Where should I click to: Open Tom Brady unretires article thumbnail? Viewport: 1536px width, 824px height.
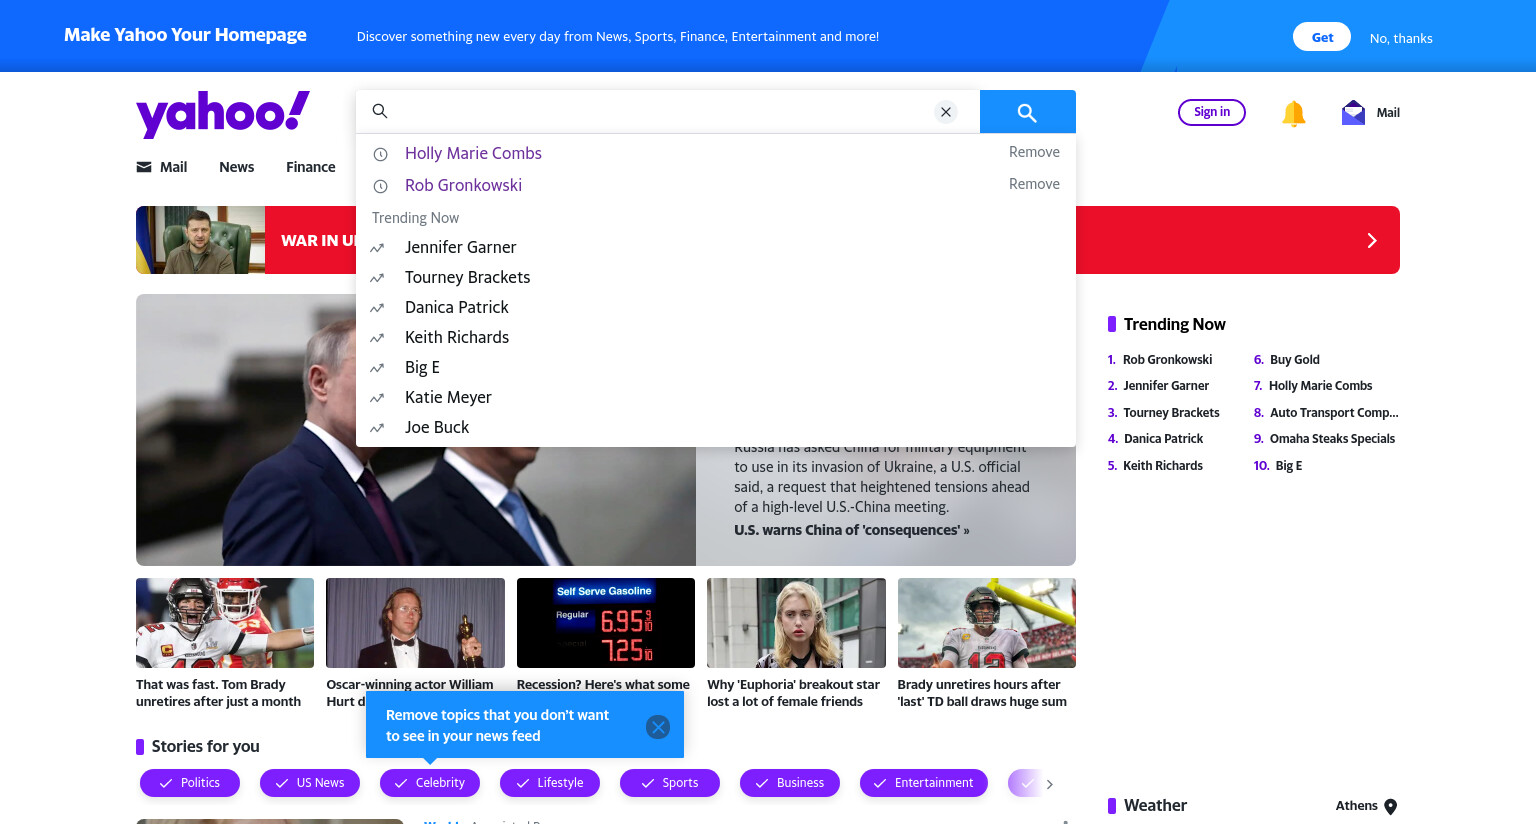pos(225,623)
